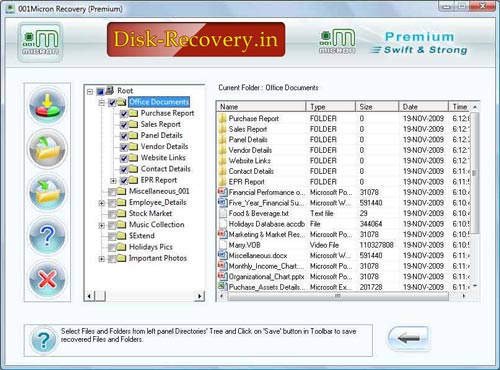Click the Financial Performance PowerPoint file icon
The width and height of the screenshot is (500, 370).
point(222,192)
